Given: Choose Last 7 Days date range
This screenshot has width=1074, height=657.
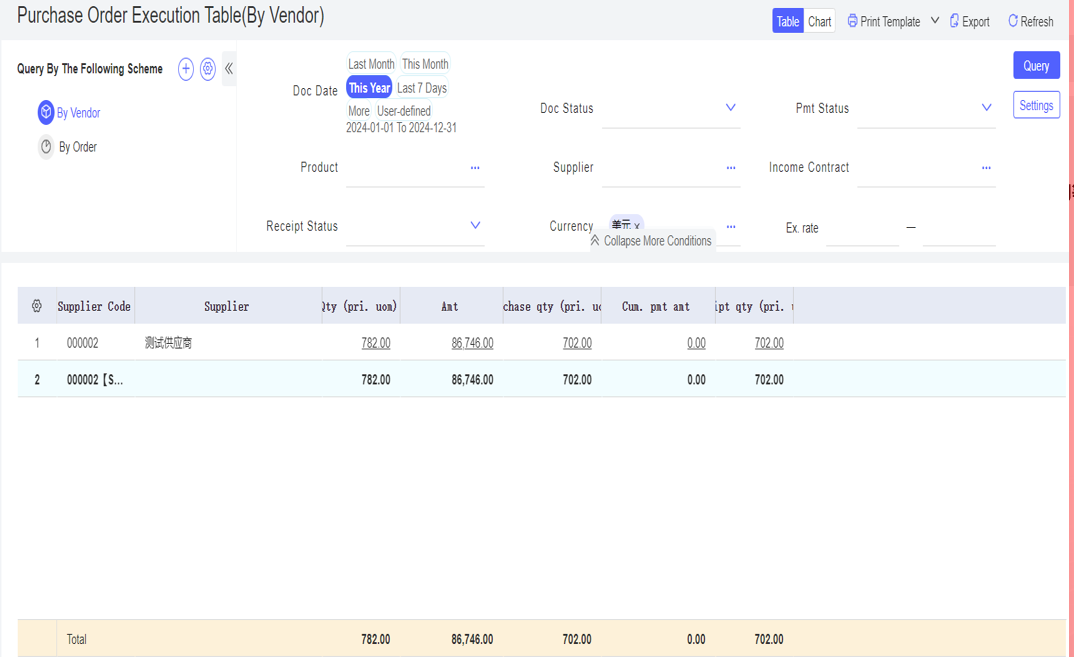Looking at the screenshot, I should (x=422, y=88).
